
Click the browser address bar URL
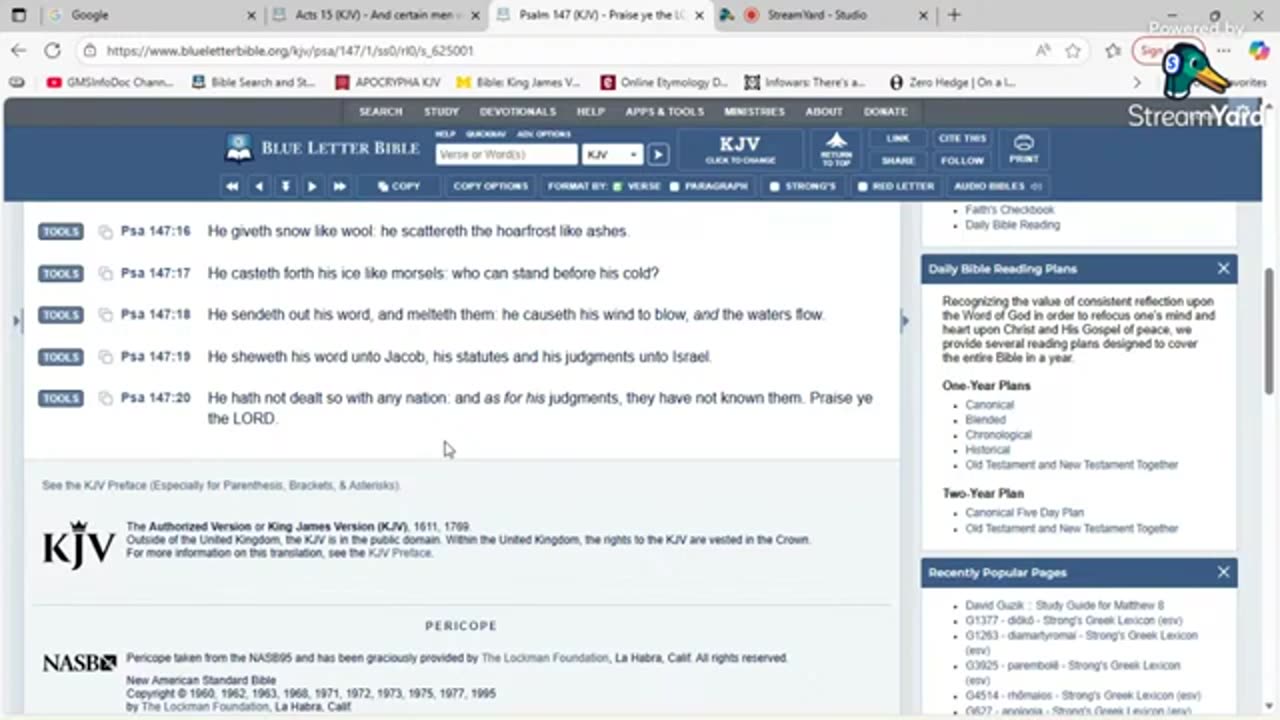(x=290, y=50)
